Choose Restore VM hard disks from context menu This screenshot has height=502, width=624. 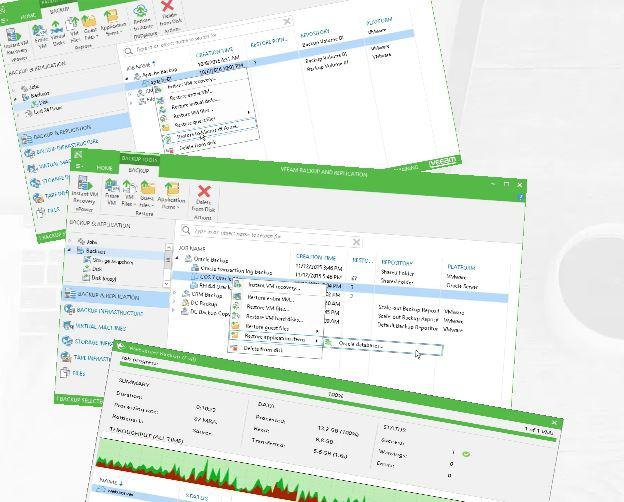coord(277,318)
